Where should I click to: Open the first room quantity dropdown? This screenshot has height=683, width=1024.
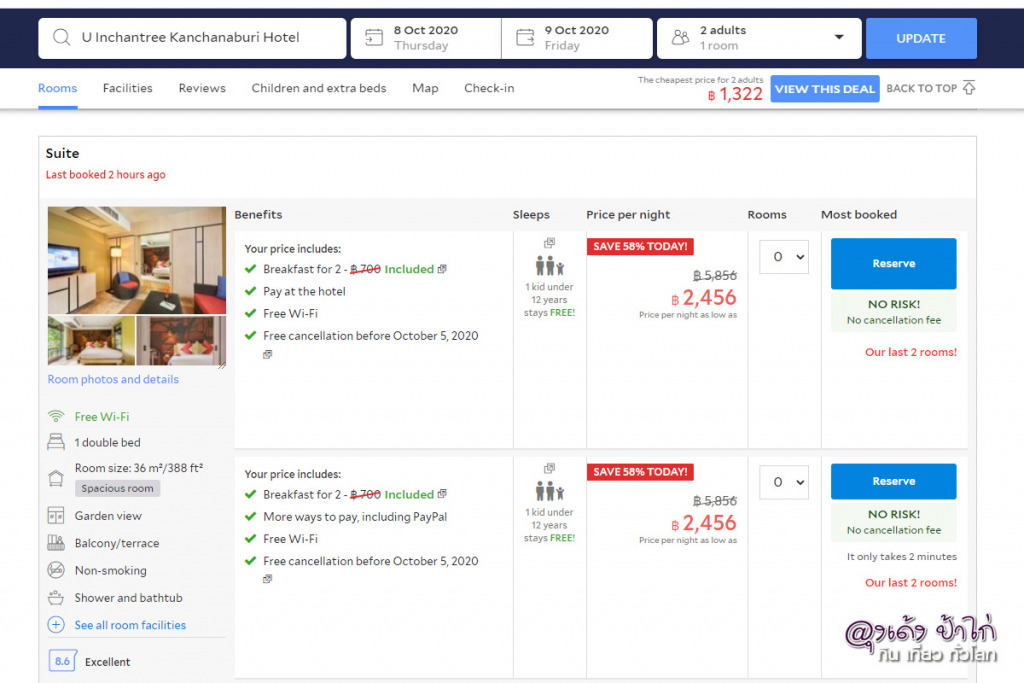(783, 257)
